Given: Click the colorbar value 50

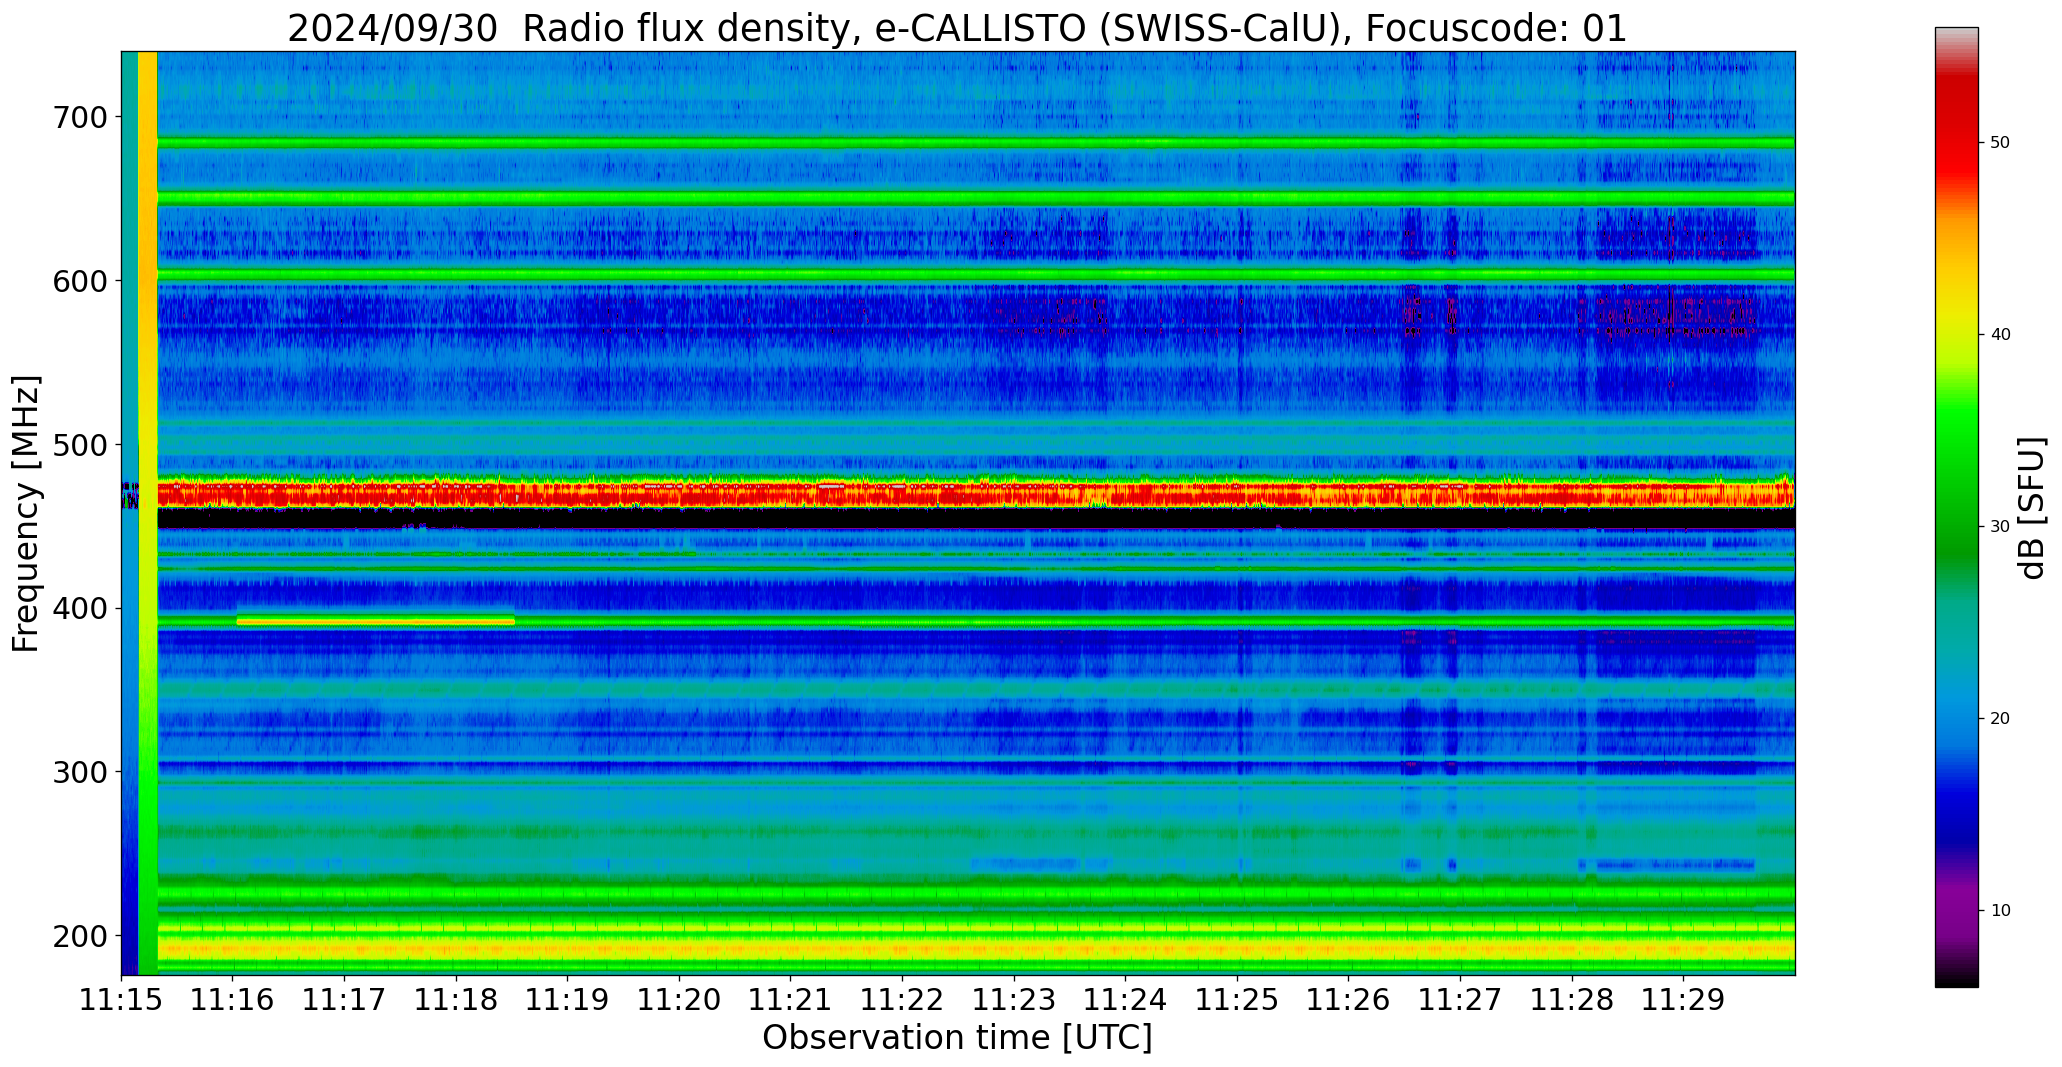Looking at the screenshot, I should 2000,143.
